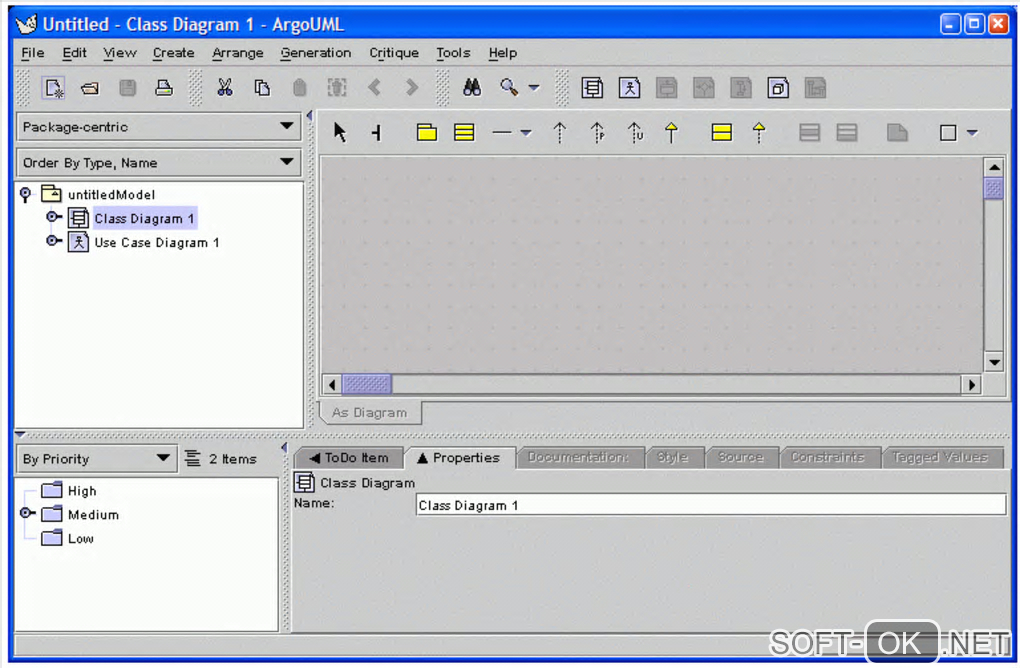1020x668 pixels.
Task: Select the untitledModel tree item
Action: coord(111,194)
